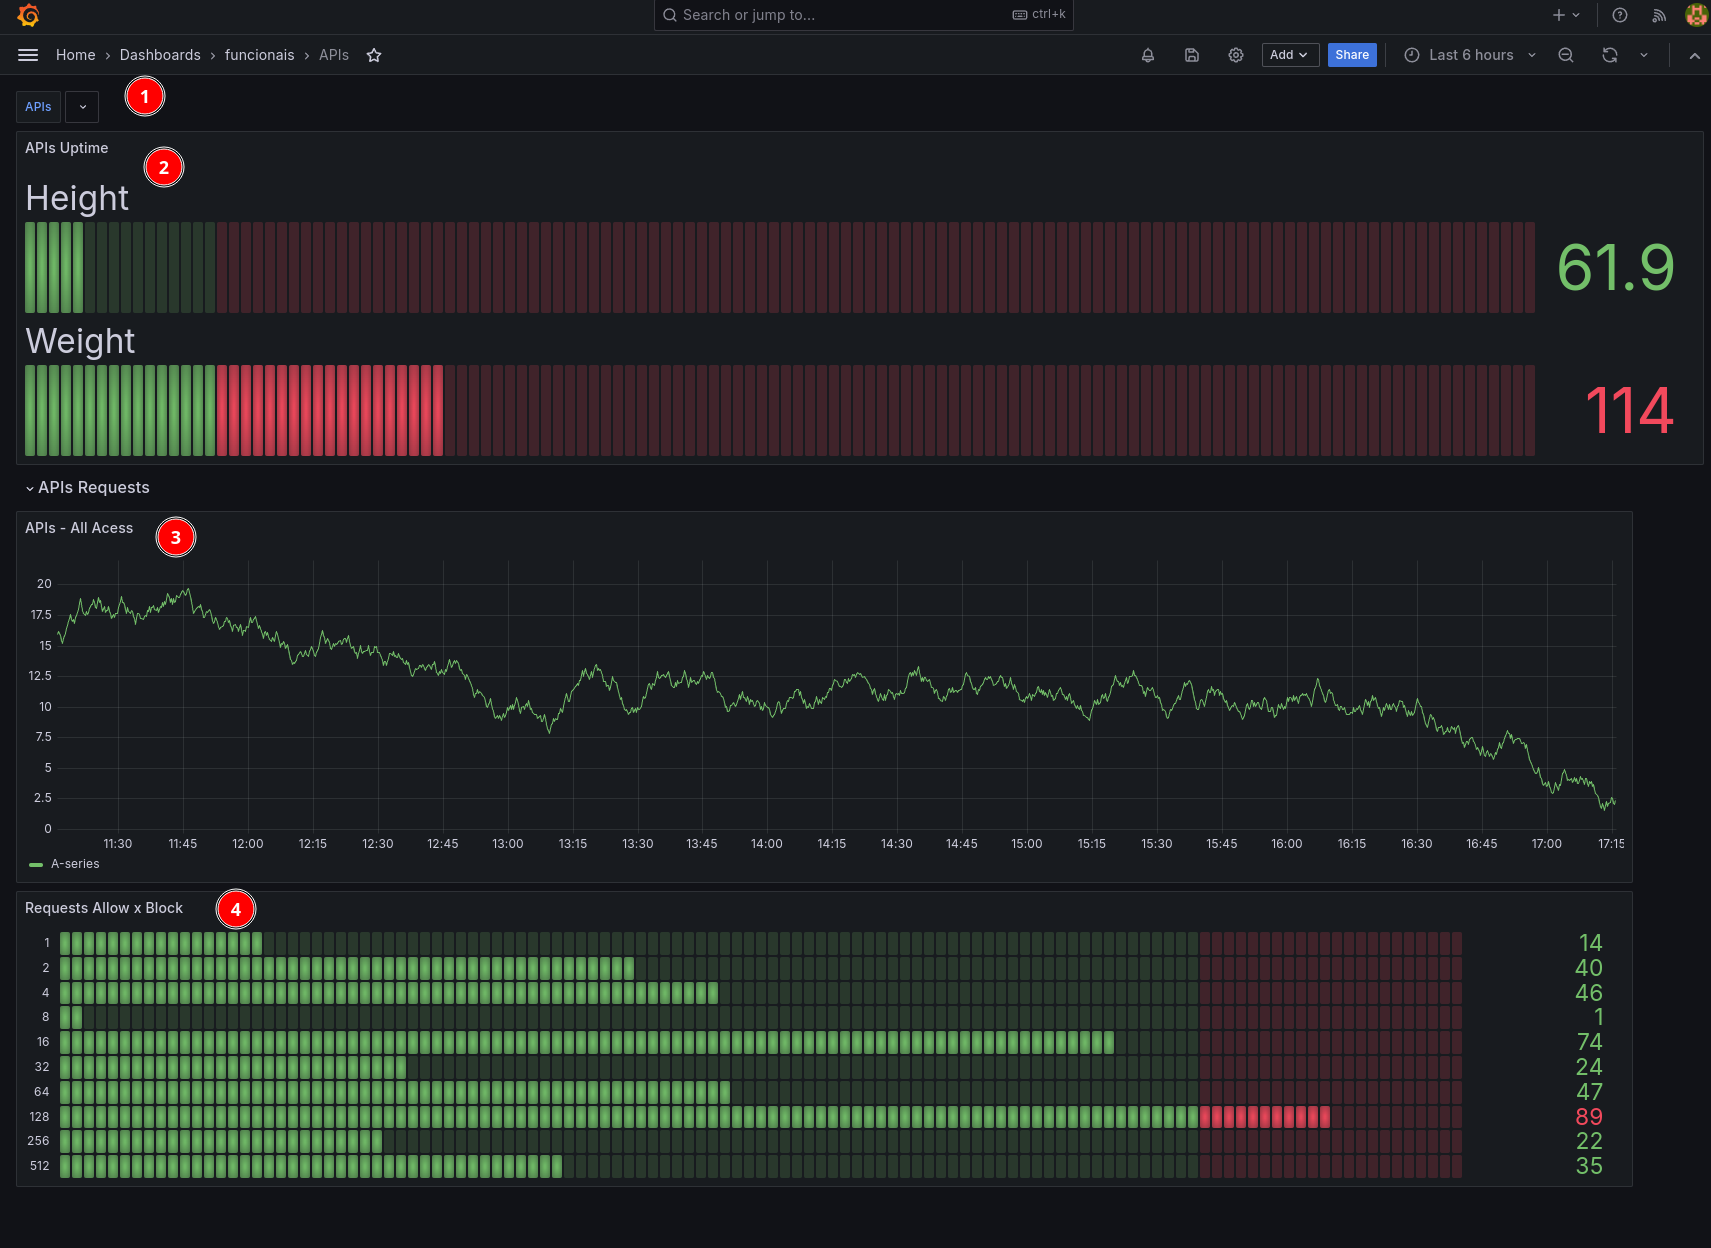1711x1248 pixels.
Task: Open Last 6 hours time picker
Action: click(1470, 55)
